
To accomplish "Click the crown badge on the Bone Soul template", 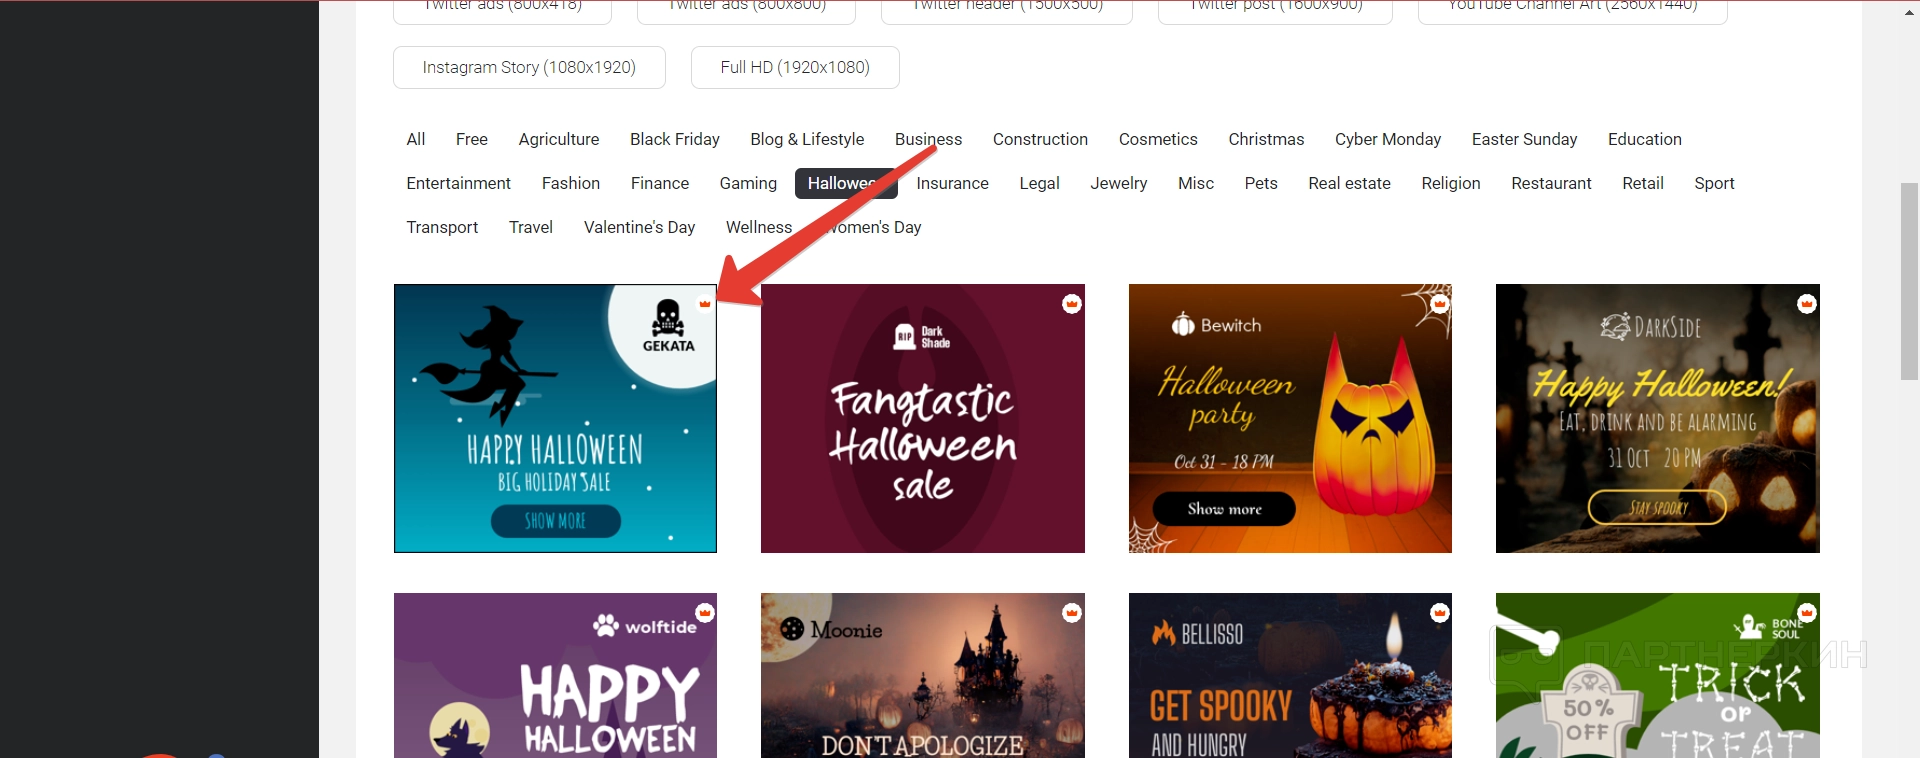I will [x=1807, y=612].
